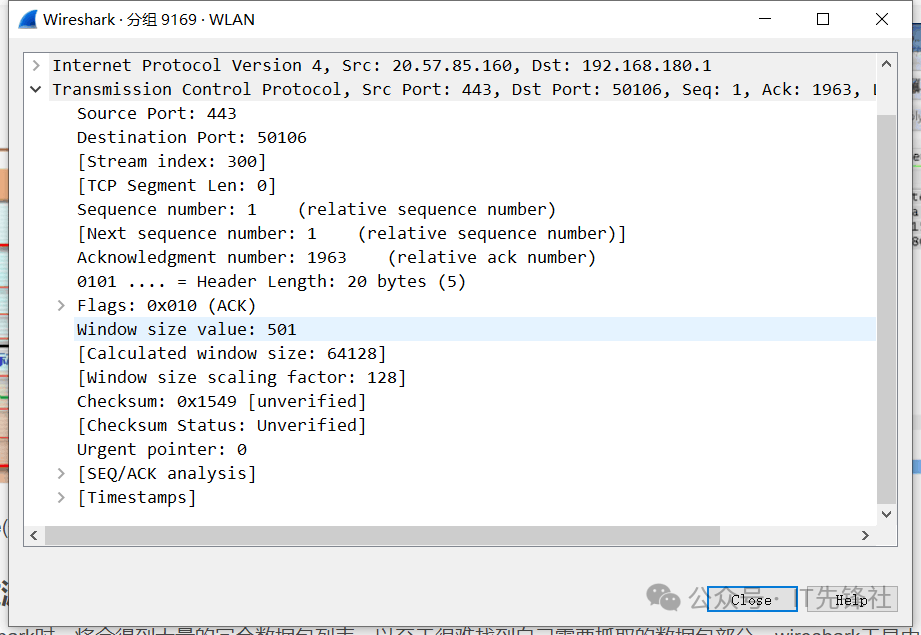Click the vertical scrollbar down arrow
Viewport: 921px width, 635px height.
(x=886, y=514)
